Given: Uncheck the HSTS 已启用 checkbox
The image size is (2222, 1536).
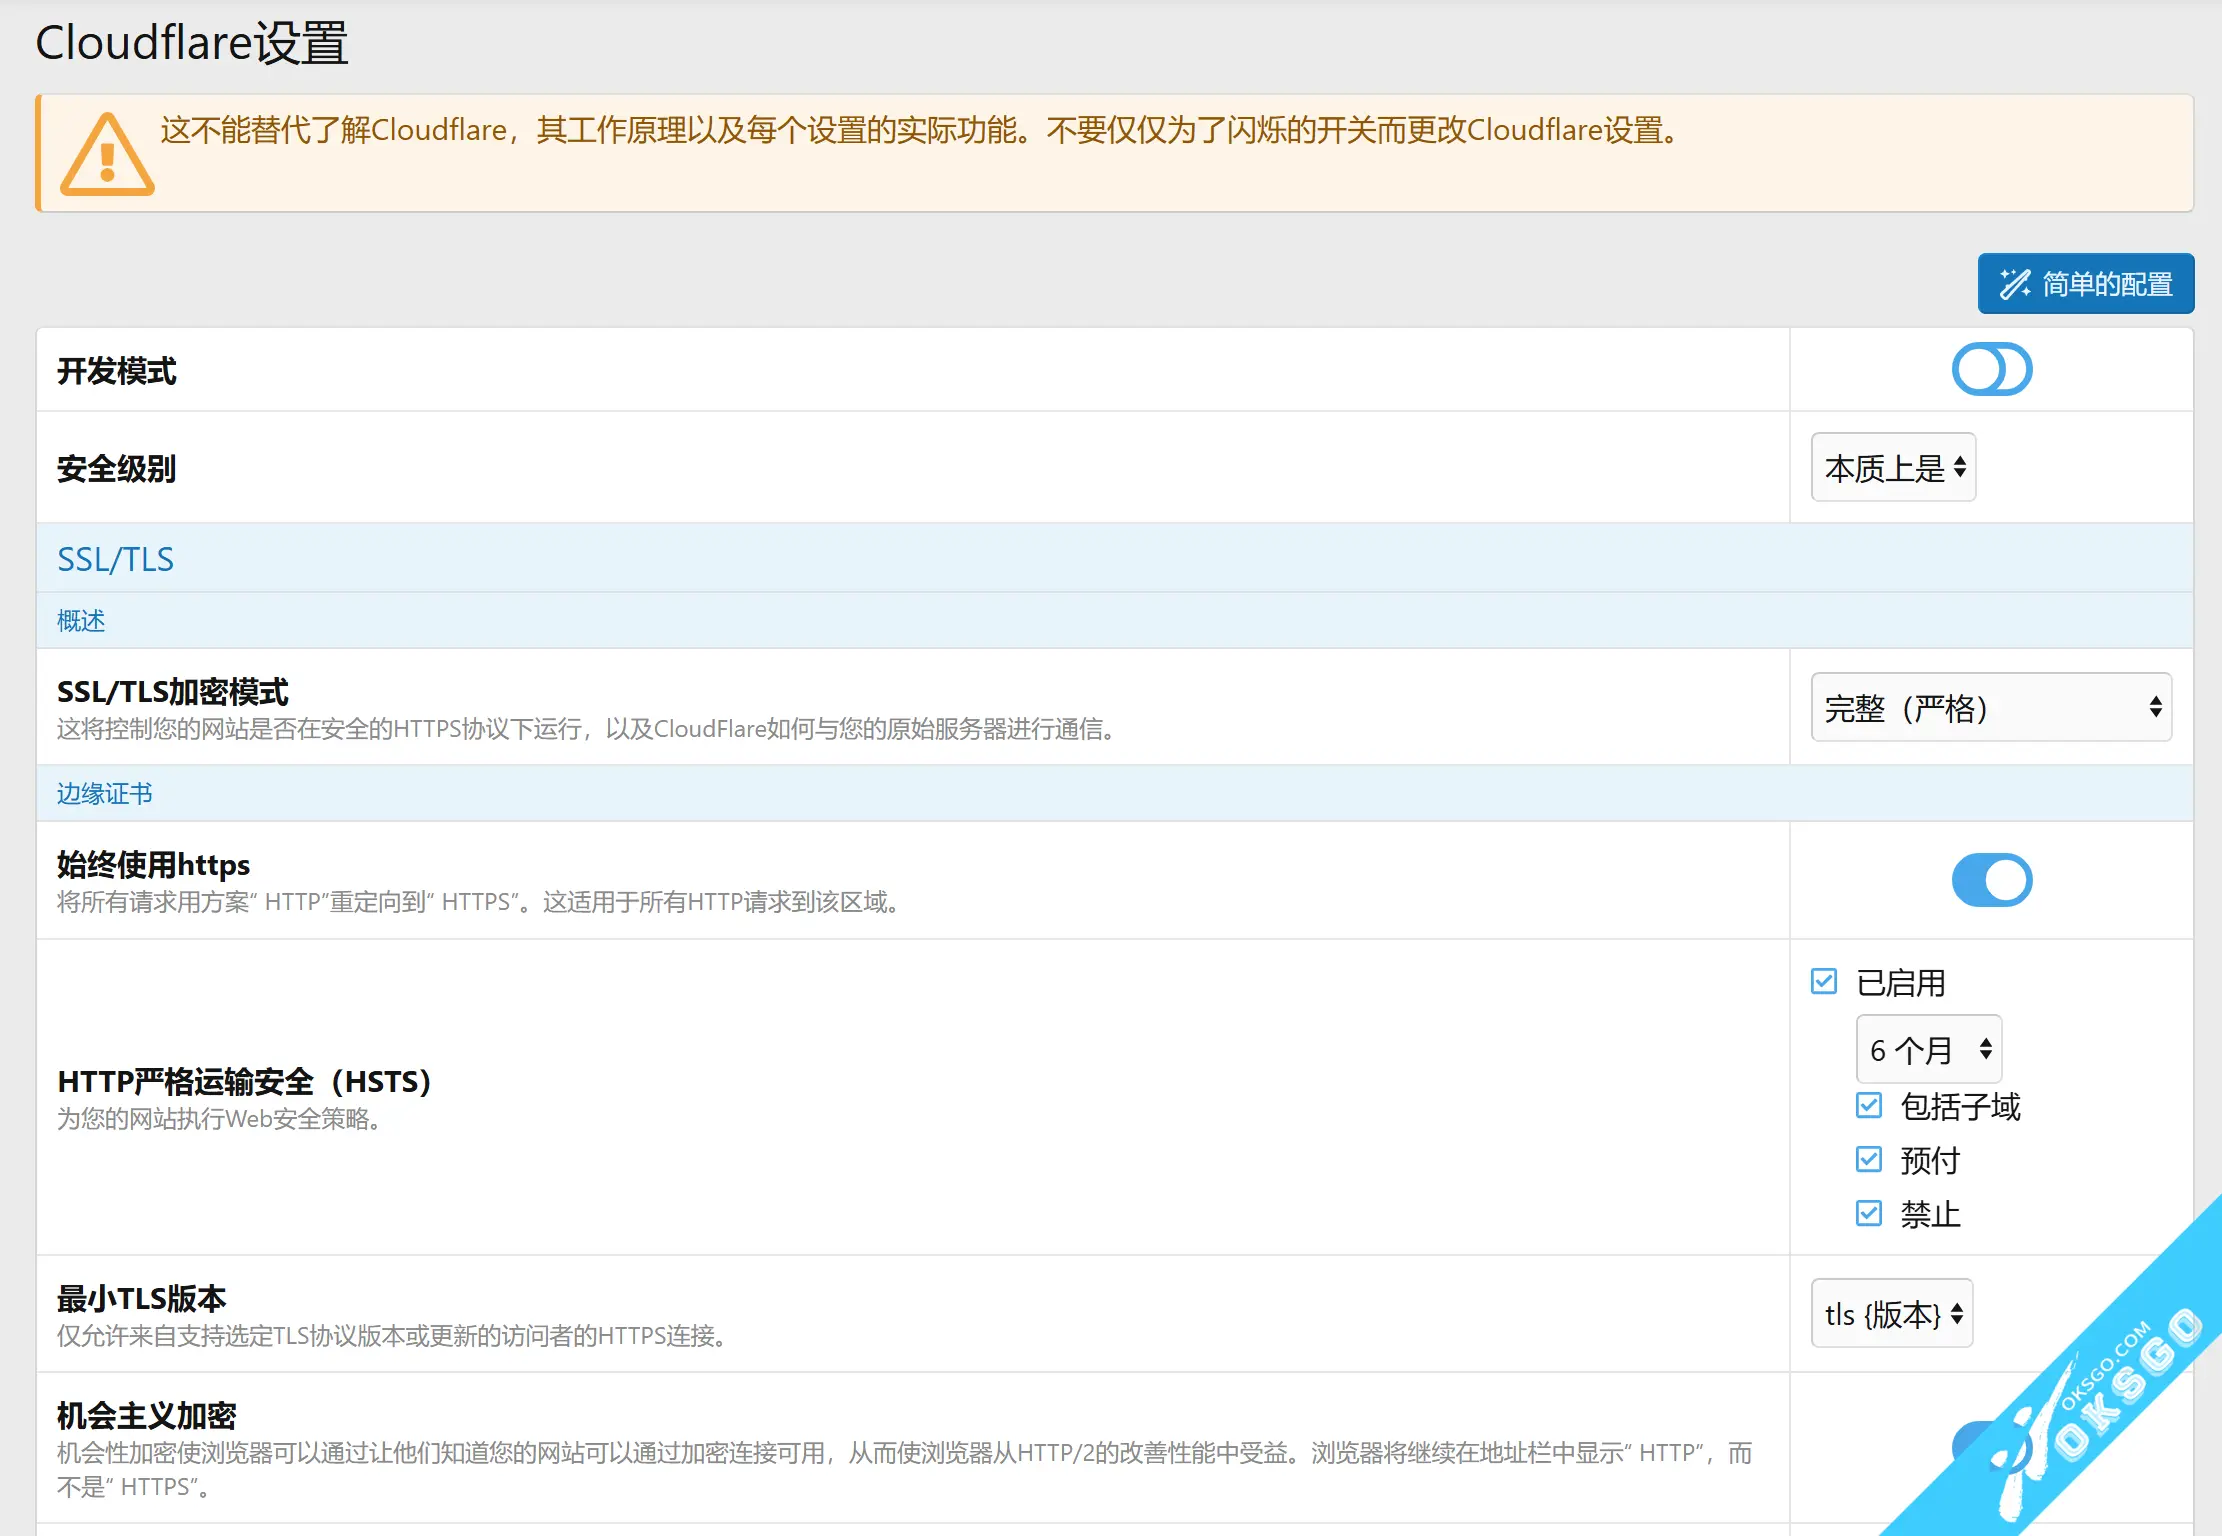Looking at the screenshot, I should (x=1824, y=982).
